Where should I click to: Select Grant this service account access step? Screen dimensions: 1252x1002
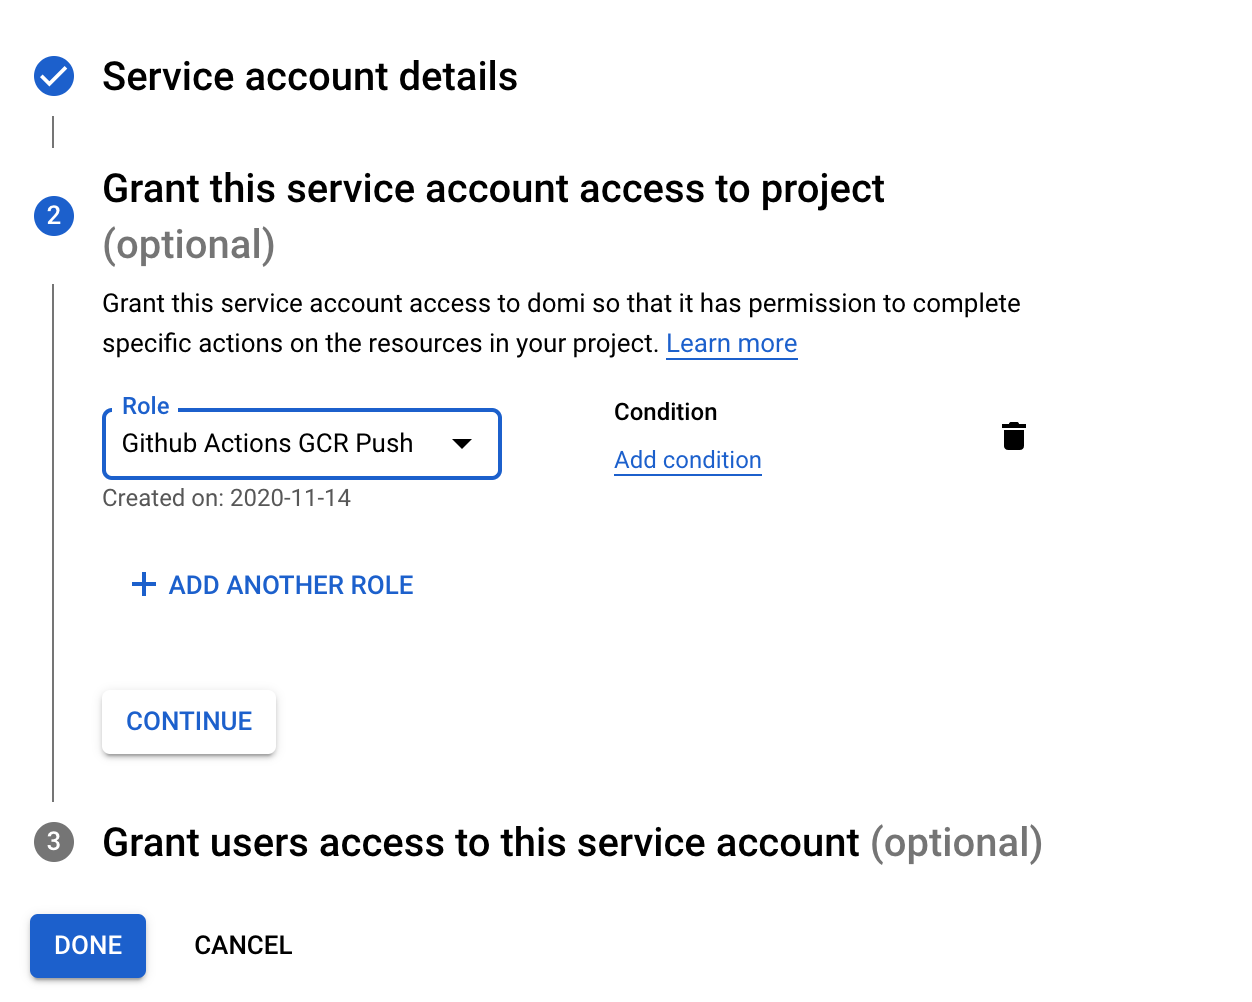pos(493,189)
